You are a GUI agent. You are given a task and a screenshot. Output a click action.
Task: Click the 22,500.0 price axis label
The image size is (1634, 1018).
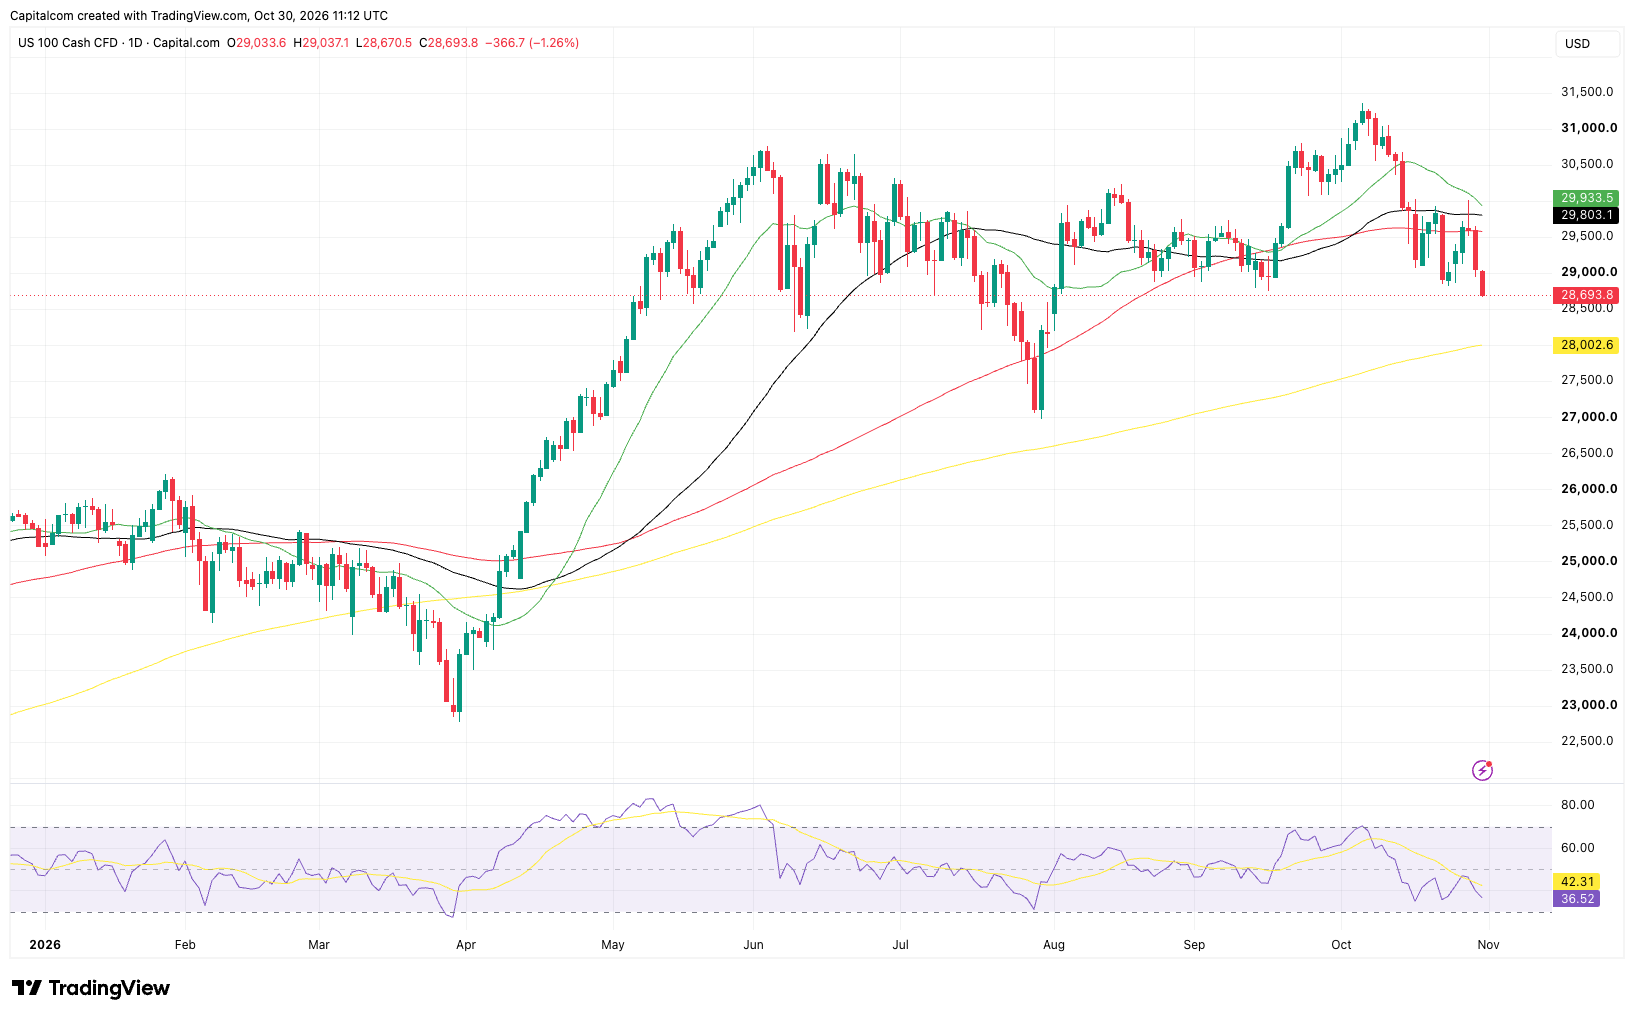(1588, 741)
